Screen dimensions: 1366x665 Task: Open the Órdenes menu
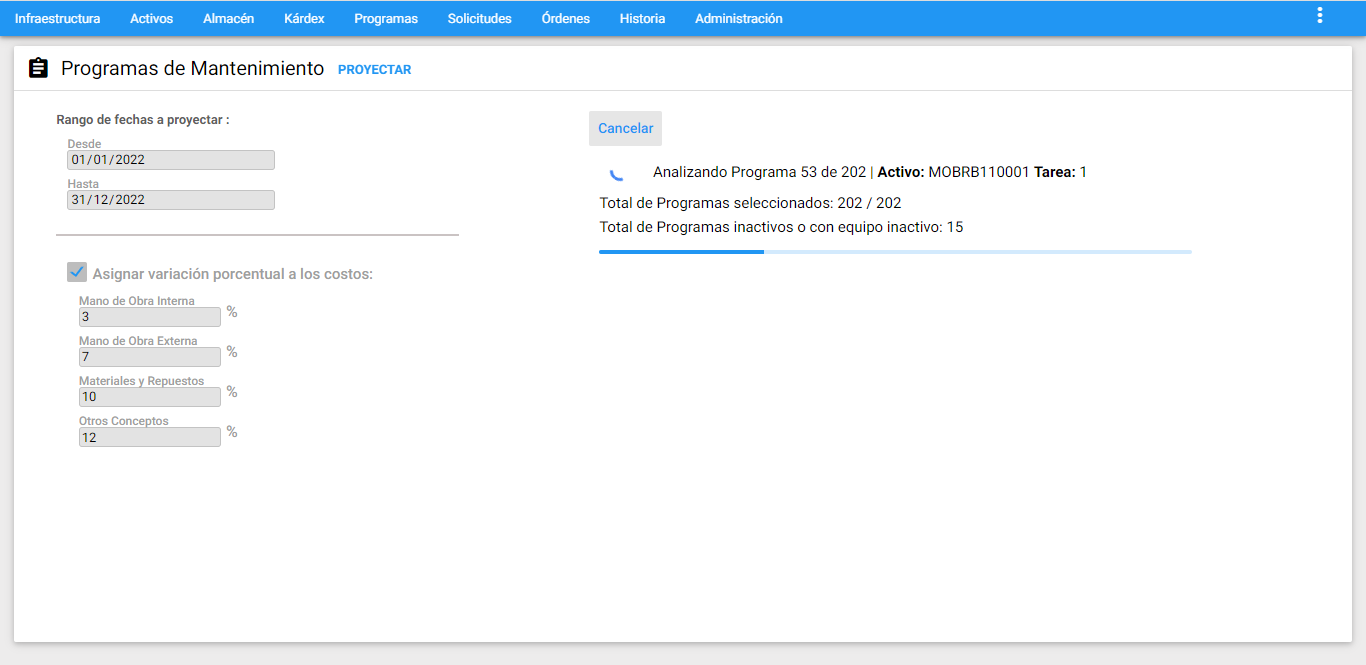565,18
